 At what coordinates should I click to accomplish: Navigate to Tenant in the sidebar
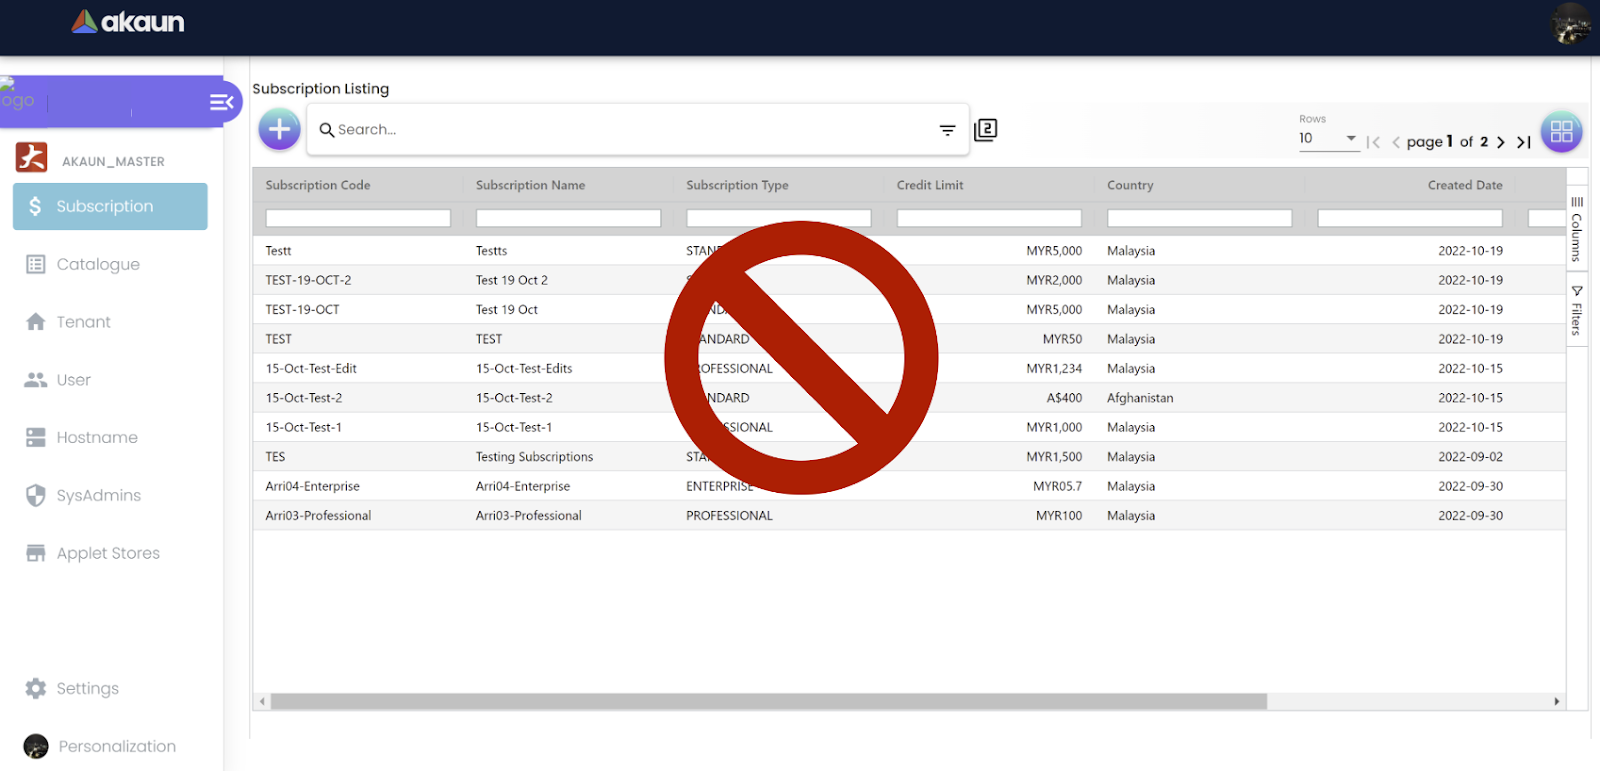click(x=83, y=322)
